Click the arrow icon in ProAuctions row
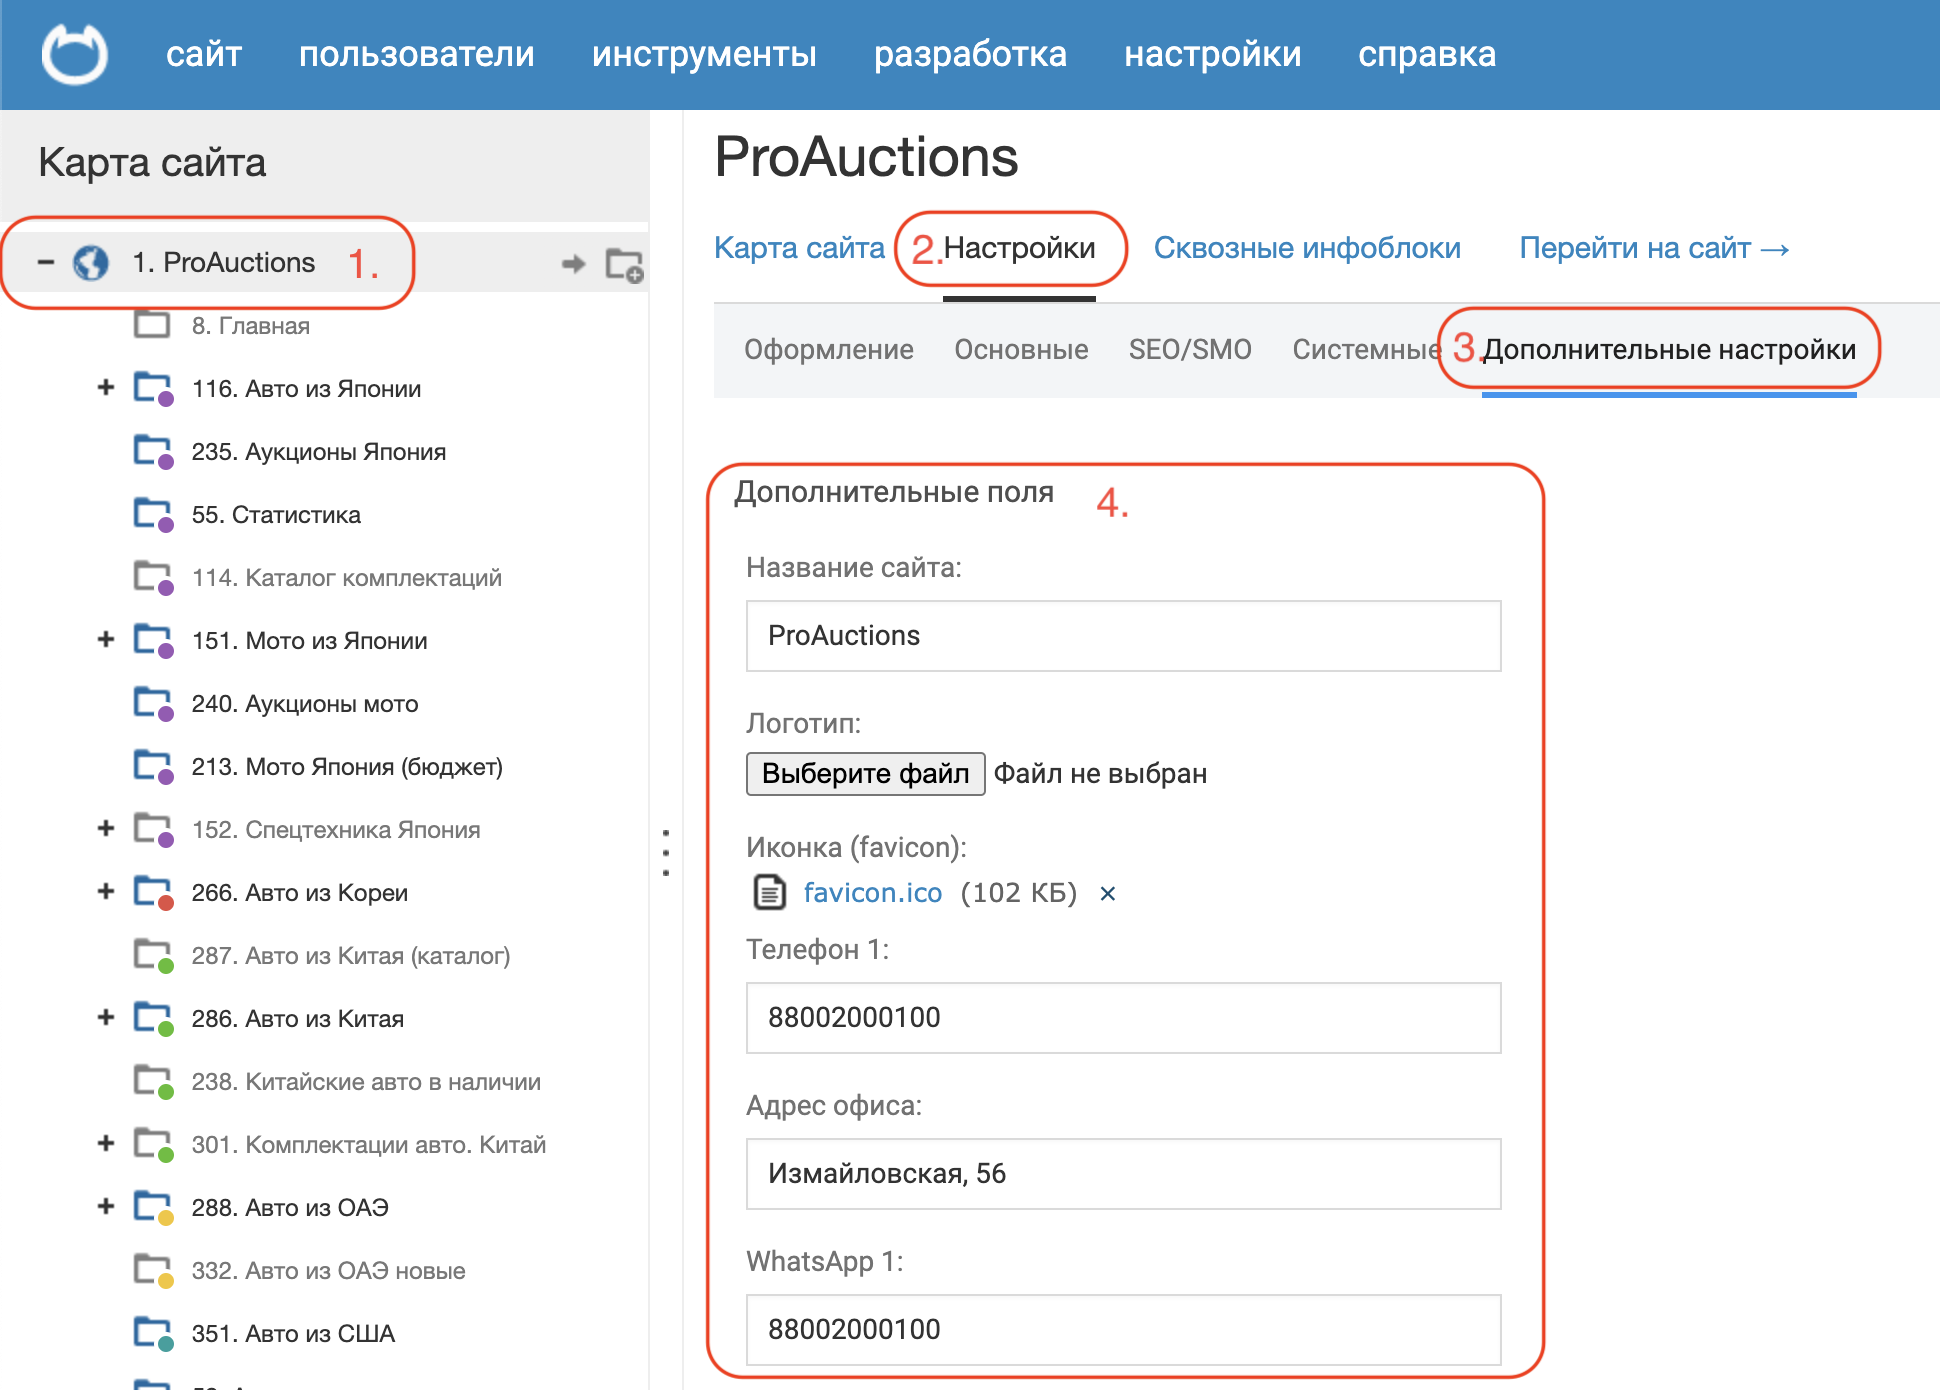1940x1390 pixels. (x=573, y=264)
